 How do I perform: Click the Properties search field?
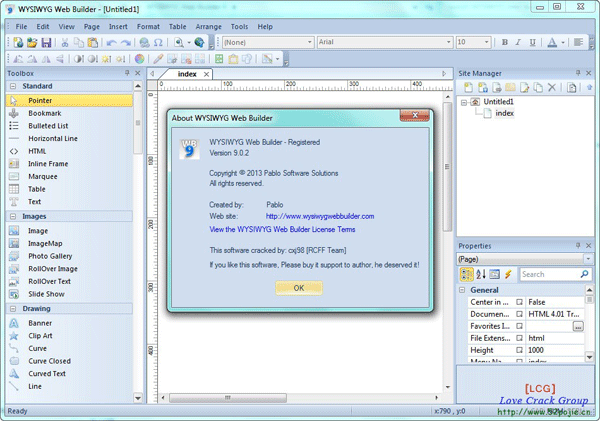[x=550, y=274]
